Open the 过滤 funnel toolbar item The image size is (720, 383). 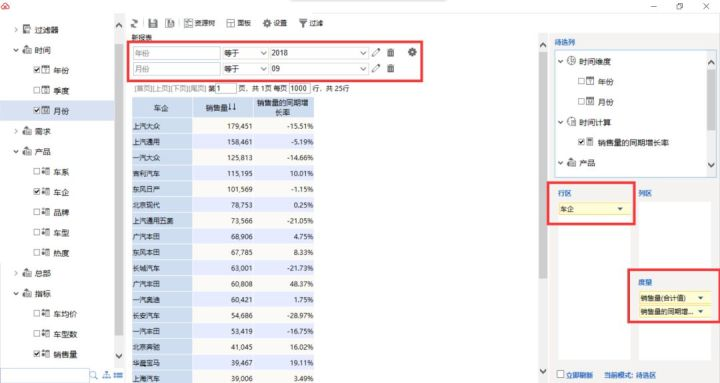click(311, 23)
